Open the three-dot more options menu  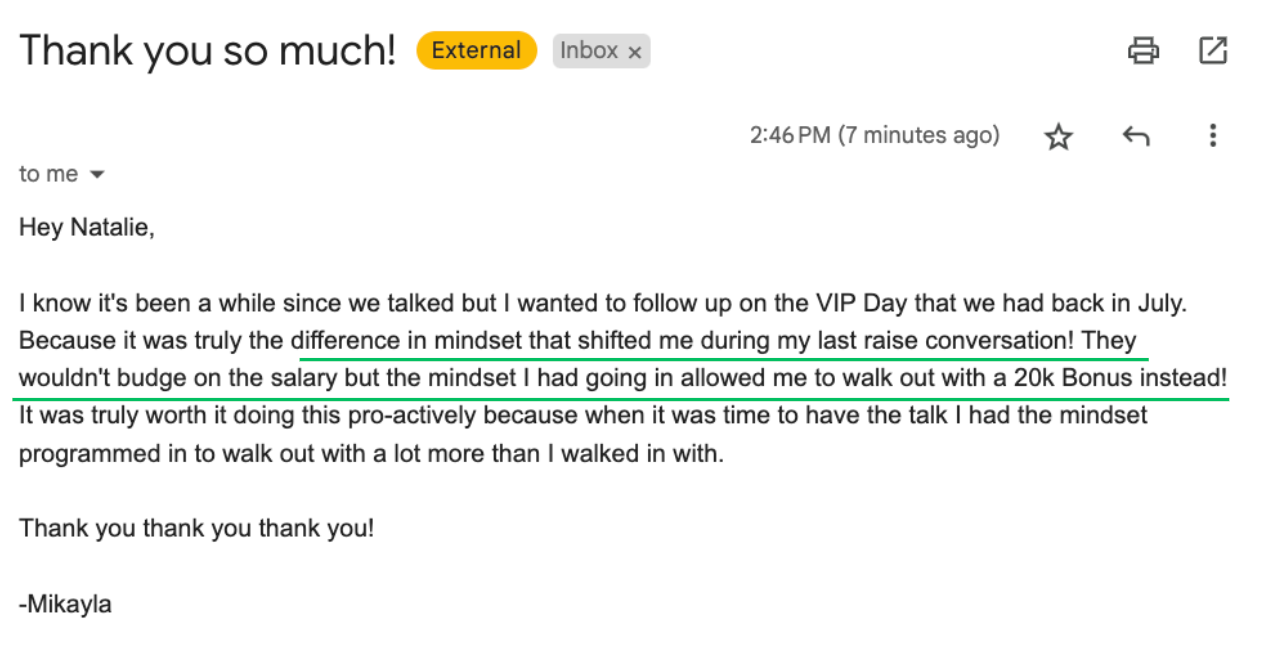pos(1212,136)
